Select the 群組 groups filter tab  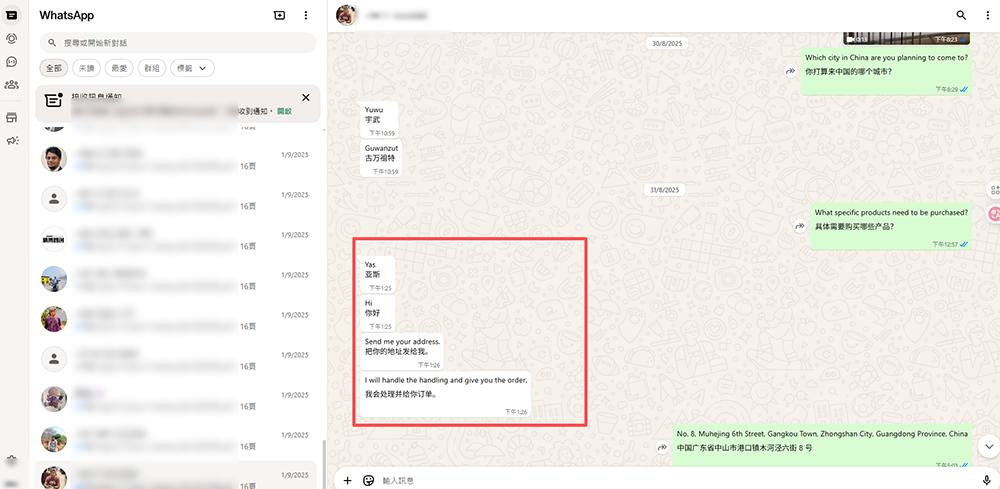[x=152, y=68]
